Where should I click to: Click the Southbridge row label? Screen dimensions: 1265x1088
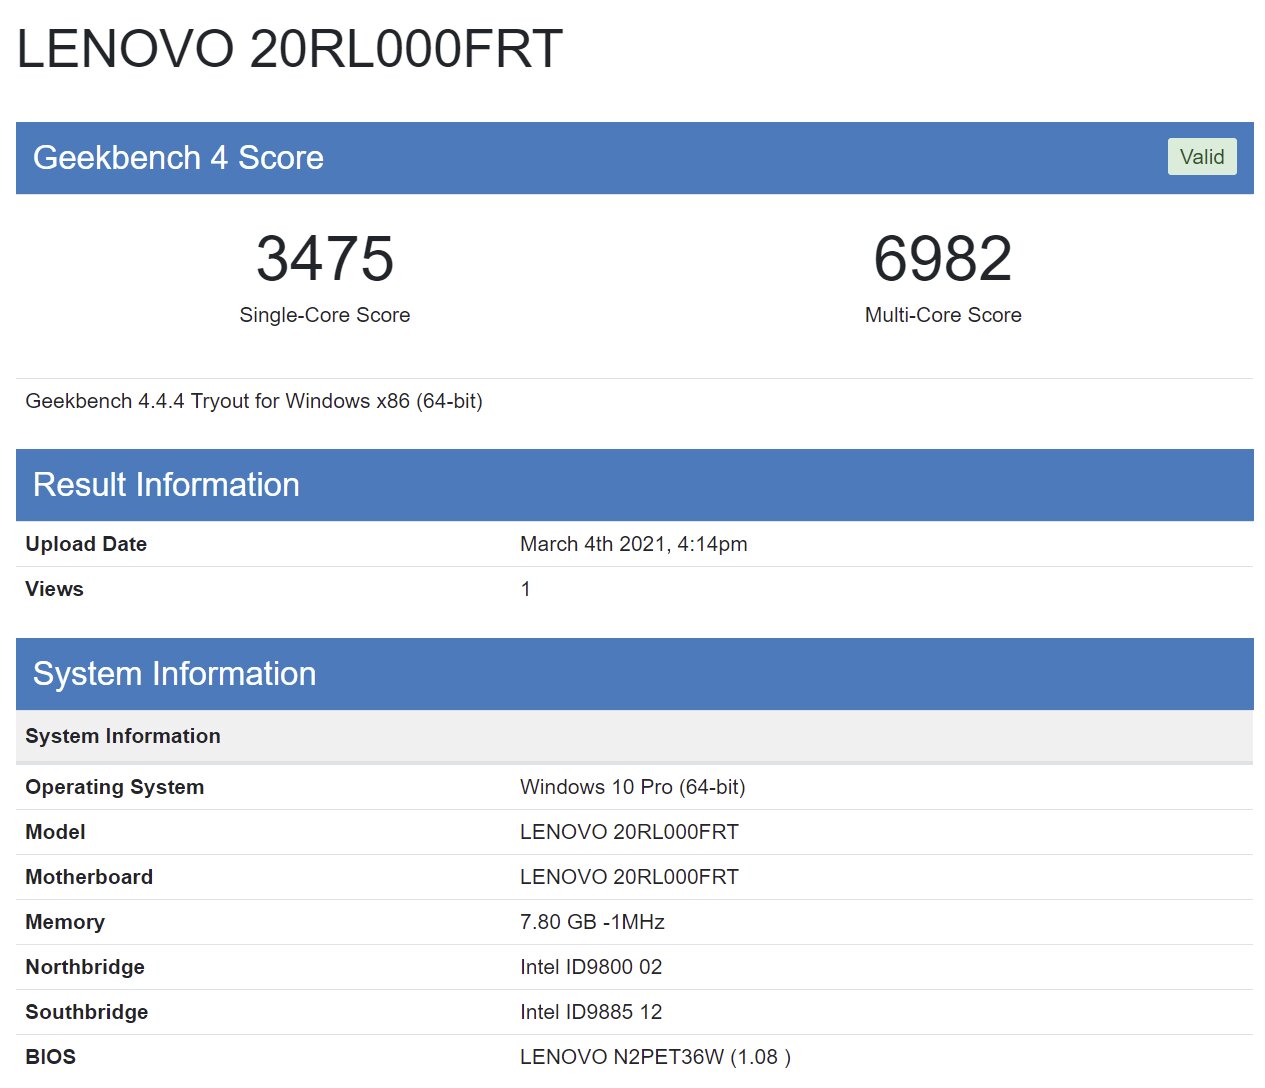tap(87, 1012)
